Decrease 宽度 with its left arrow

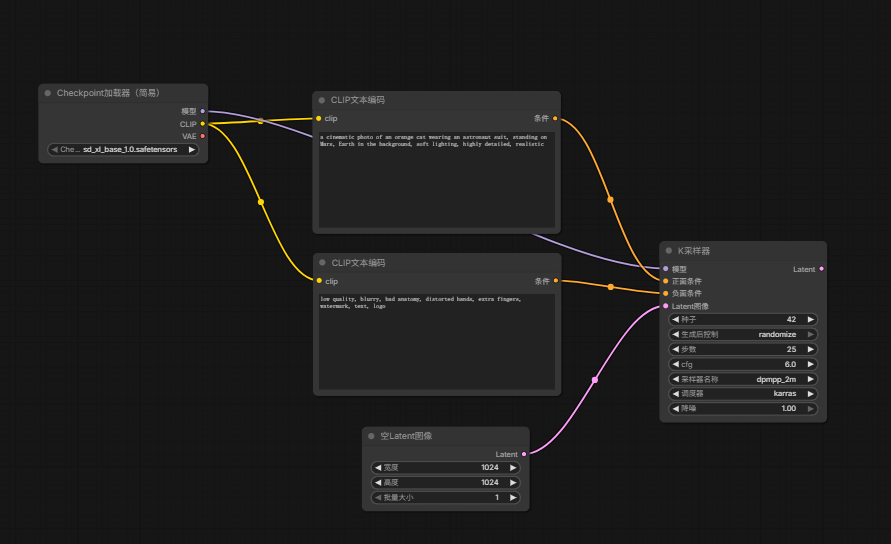[x=378, y=467]
